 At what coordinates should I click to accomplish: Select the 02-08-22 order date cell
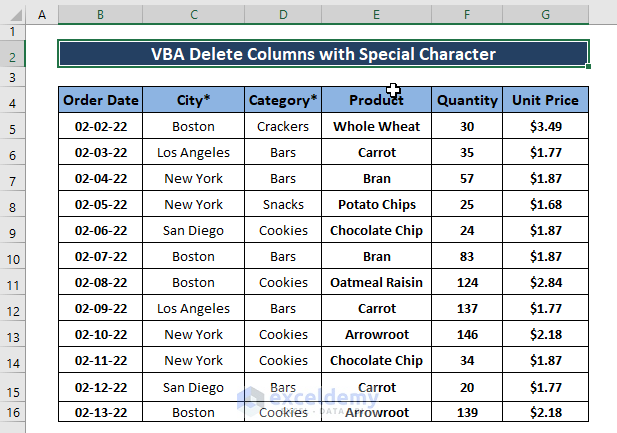[x=100, y=283]
